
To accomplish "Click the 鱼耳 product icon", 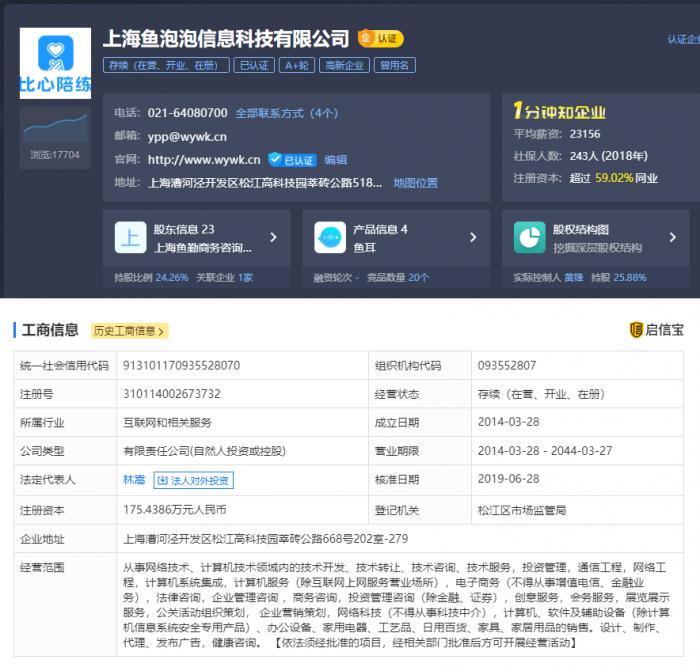I will 330,238.
